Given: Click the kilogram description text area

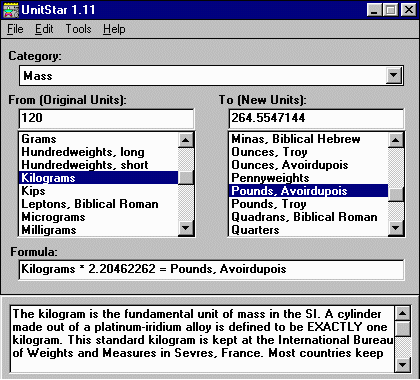Looking at the screenshot, I should [x=202, y=338].
